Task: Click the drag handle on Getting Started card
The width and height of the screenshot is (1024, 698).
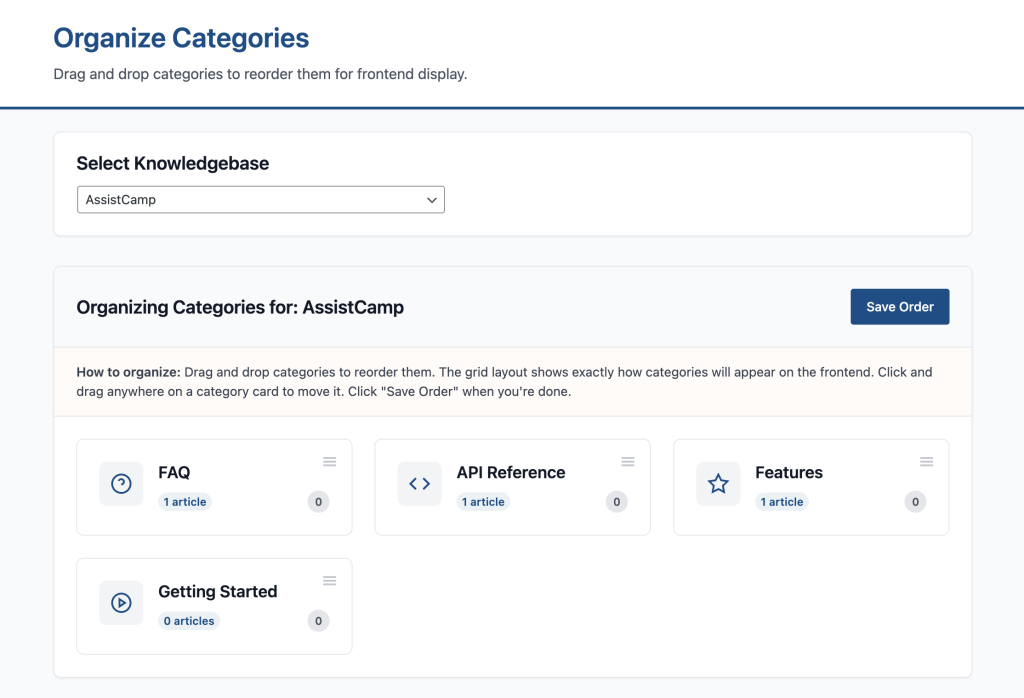Action: (329, 581)
